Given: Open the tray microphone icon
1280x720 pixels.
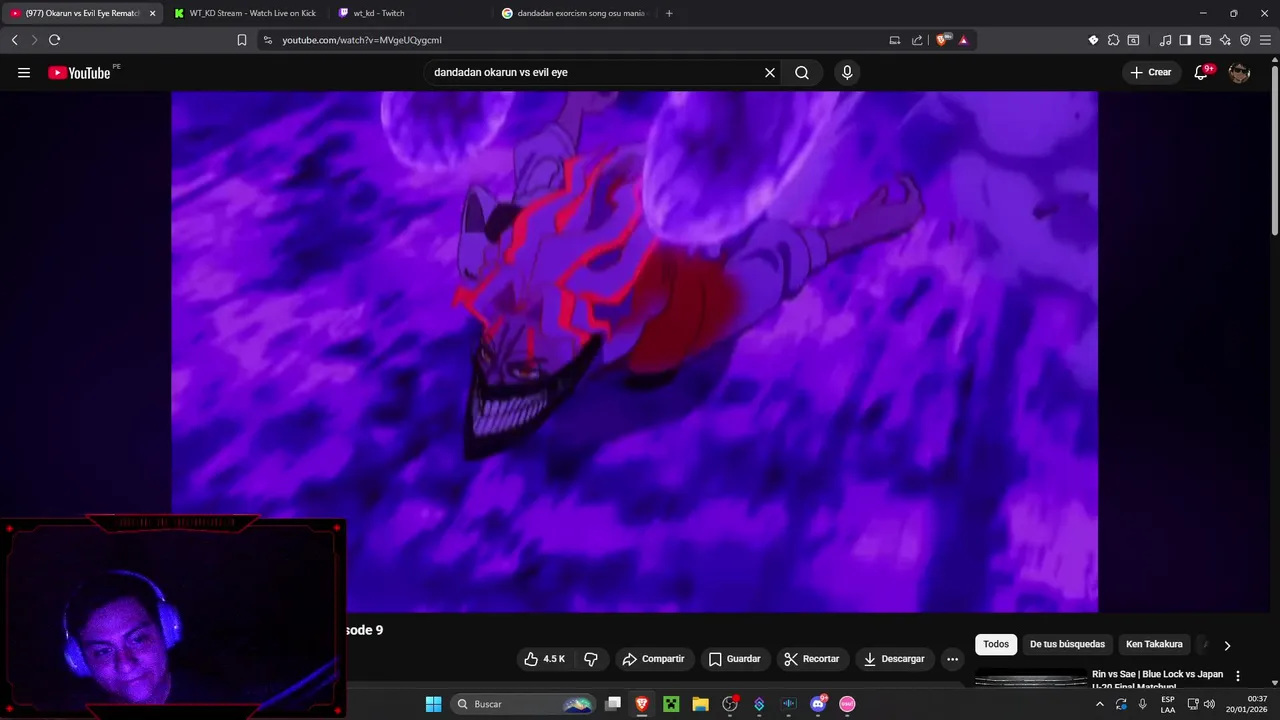Looking at the screenshot, I should click(x=1142, y=704).
